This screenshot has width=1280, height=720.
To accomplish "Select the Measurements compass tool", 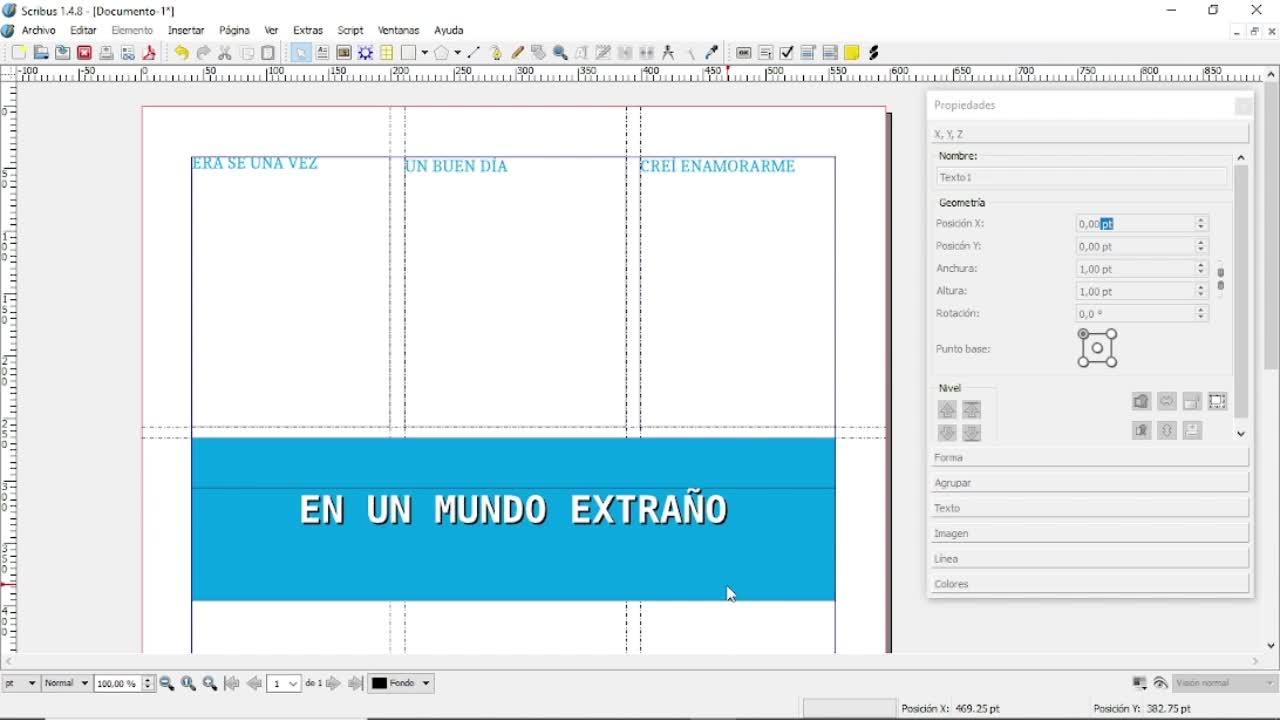I will 668,53.
